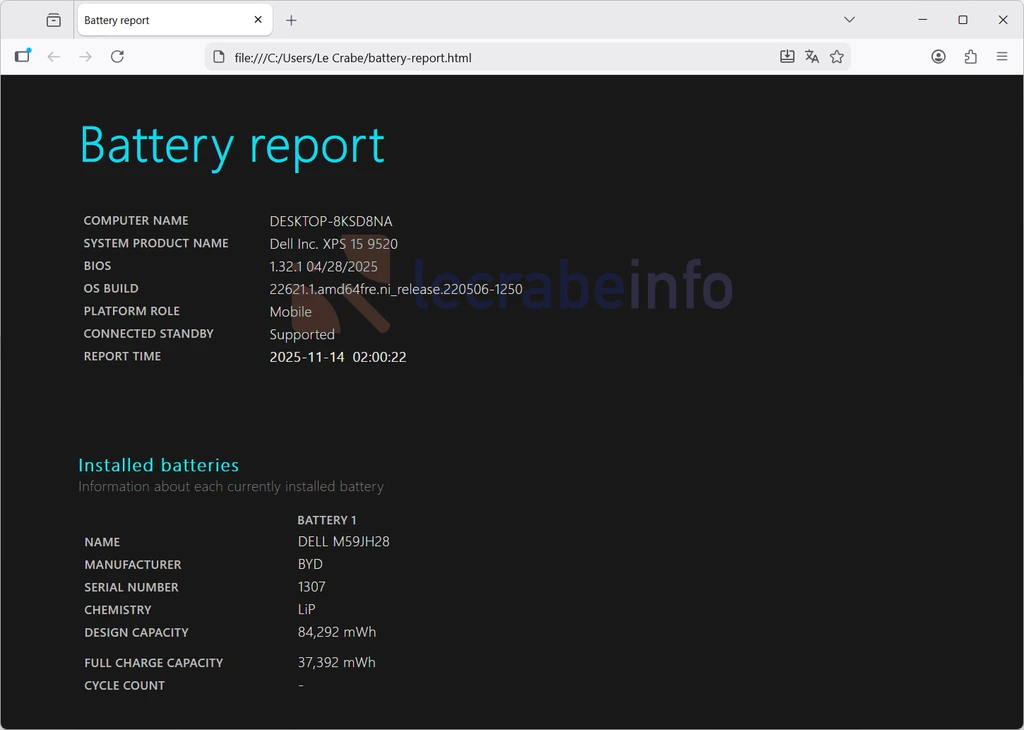Open the hamburger application menu

tap(1002, 57)
